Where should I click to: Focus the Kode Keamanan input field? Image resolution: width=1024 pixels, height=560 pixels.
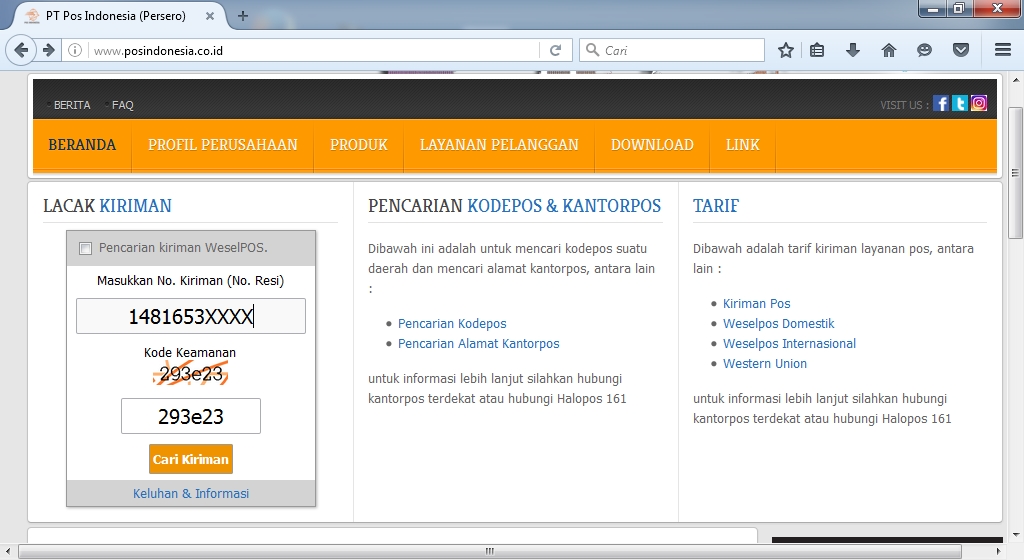(191, 416)
